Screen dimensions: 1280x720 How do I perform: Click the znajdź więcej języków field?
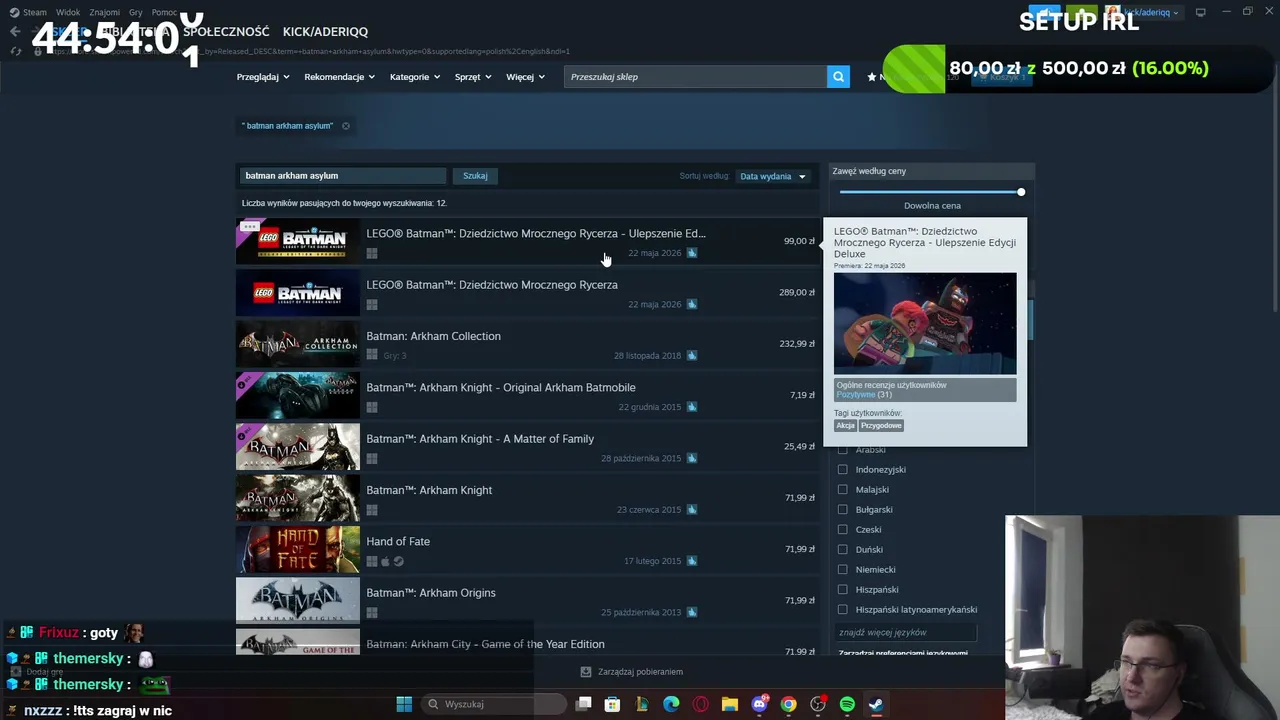pos(907,632)
